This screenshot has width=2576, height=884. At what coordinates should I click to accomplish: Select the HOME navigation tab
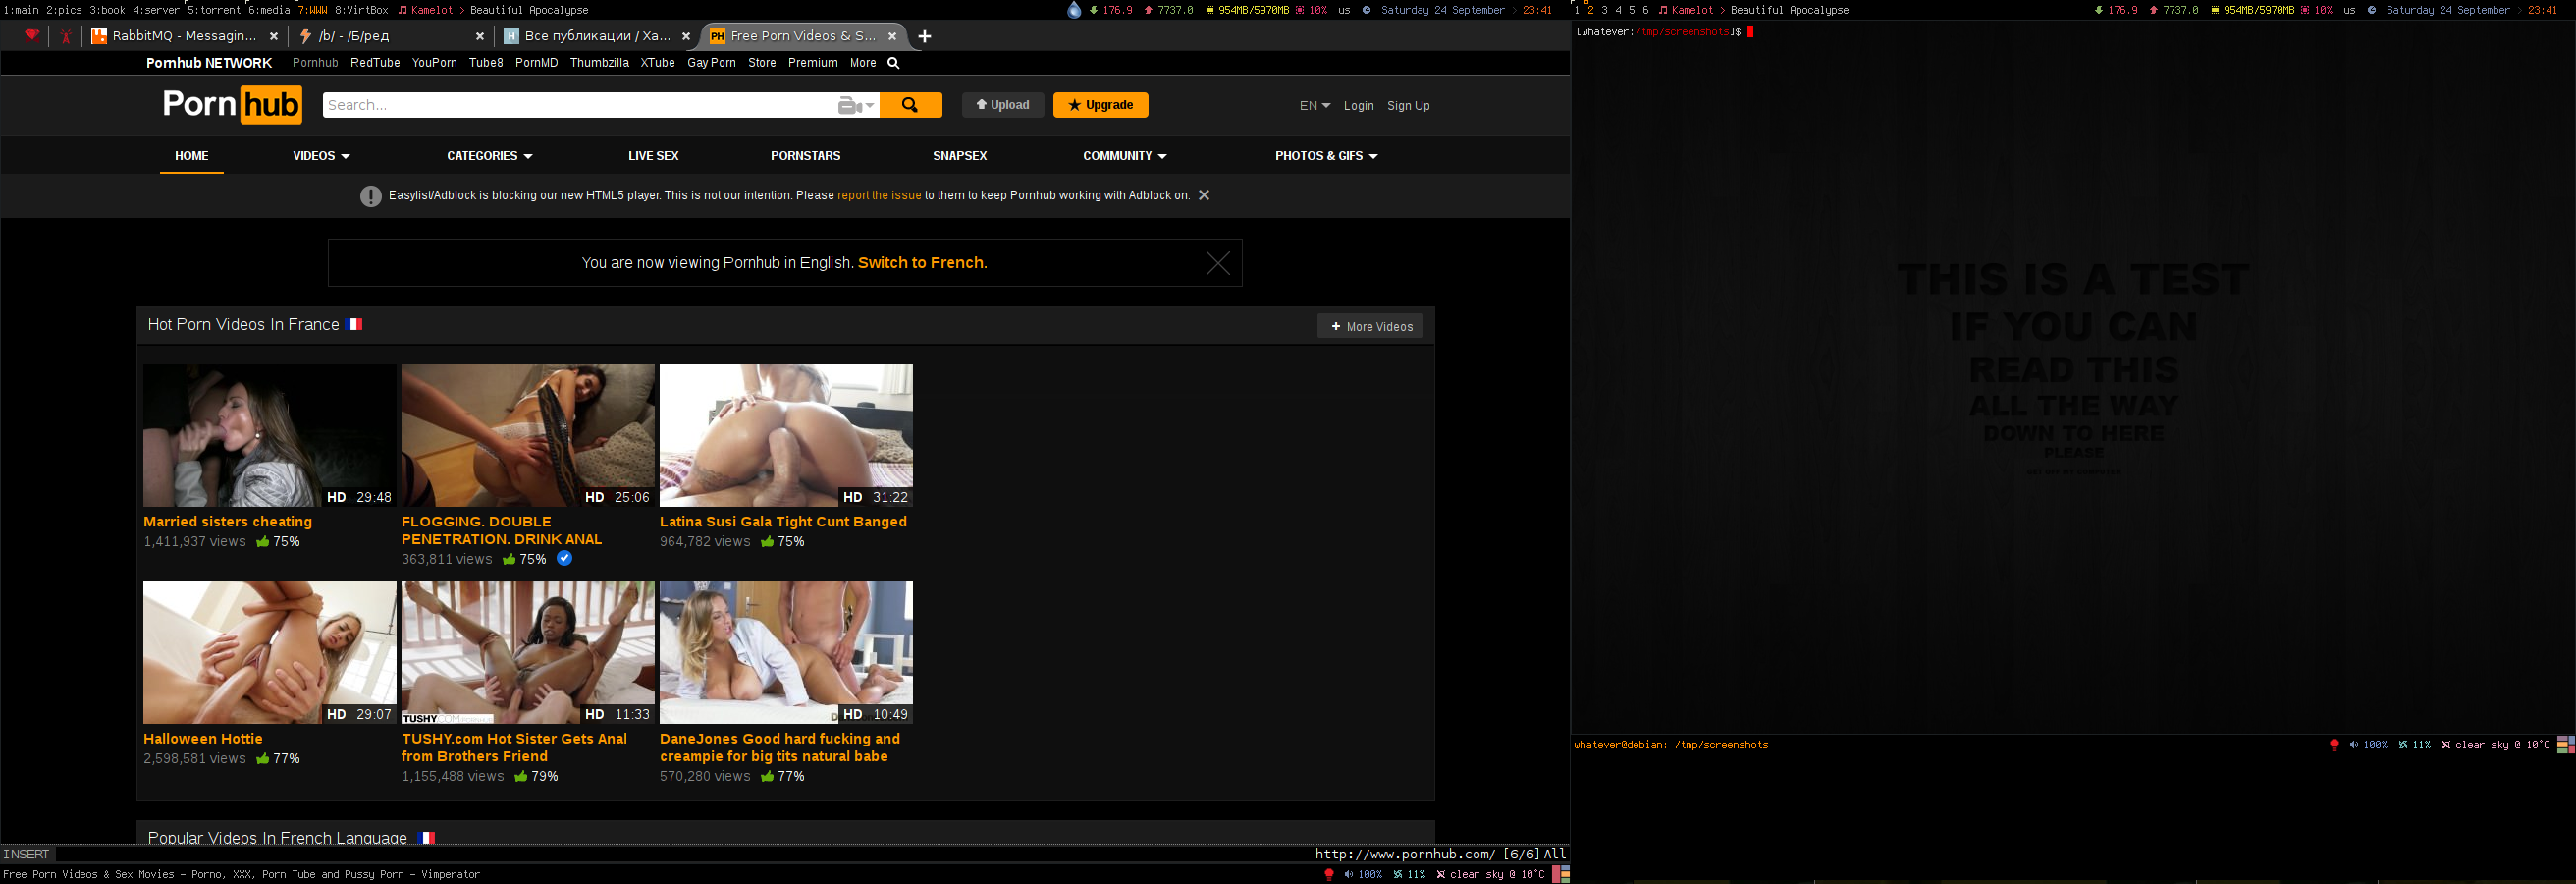click(x=192, y=156)
